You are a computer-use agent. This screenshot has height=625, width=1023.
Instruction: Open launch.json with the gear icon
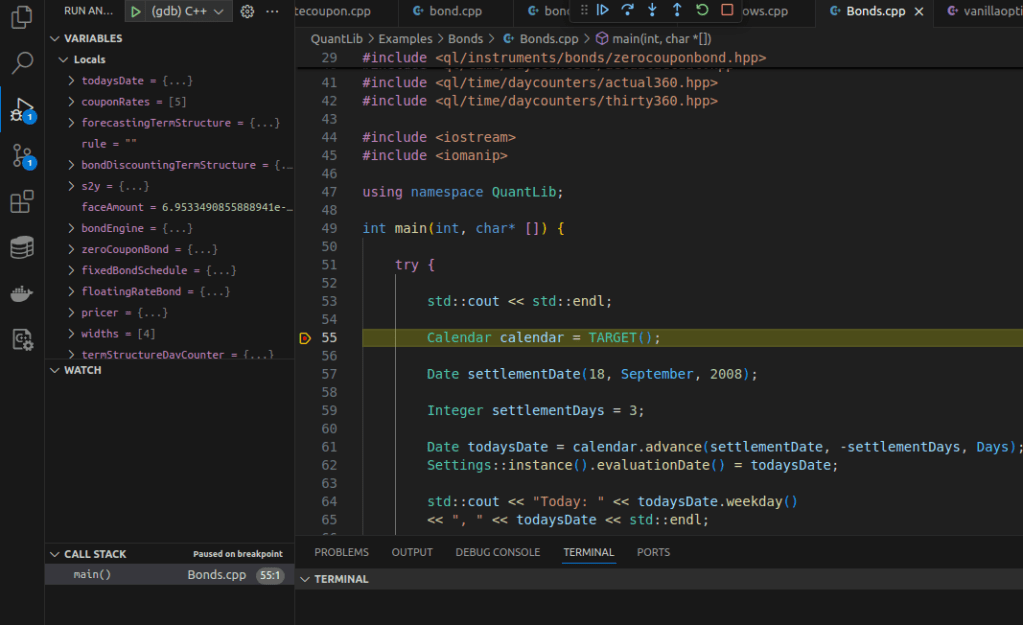point(247,11)
